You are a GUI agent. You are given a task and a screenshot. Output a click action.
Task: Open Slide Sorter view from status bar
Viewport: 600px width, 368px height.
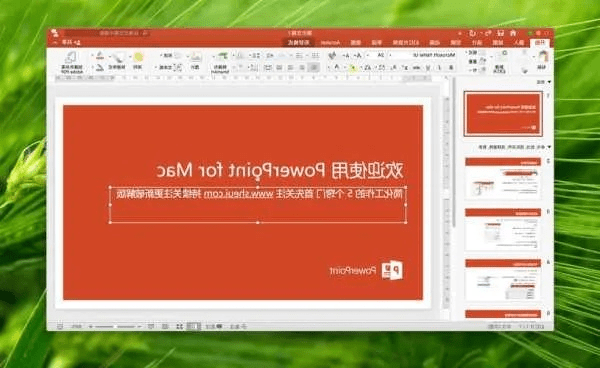(x=179, y=326)
